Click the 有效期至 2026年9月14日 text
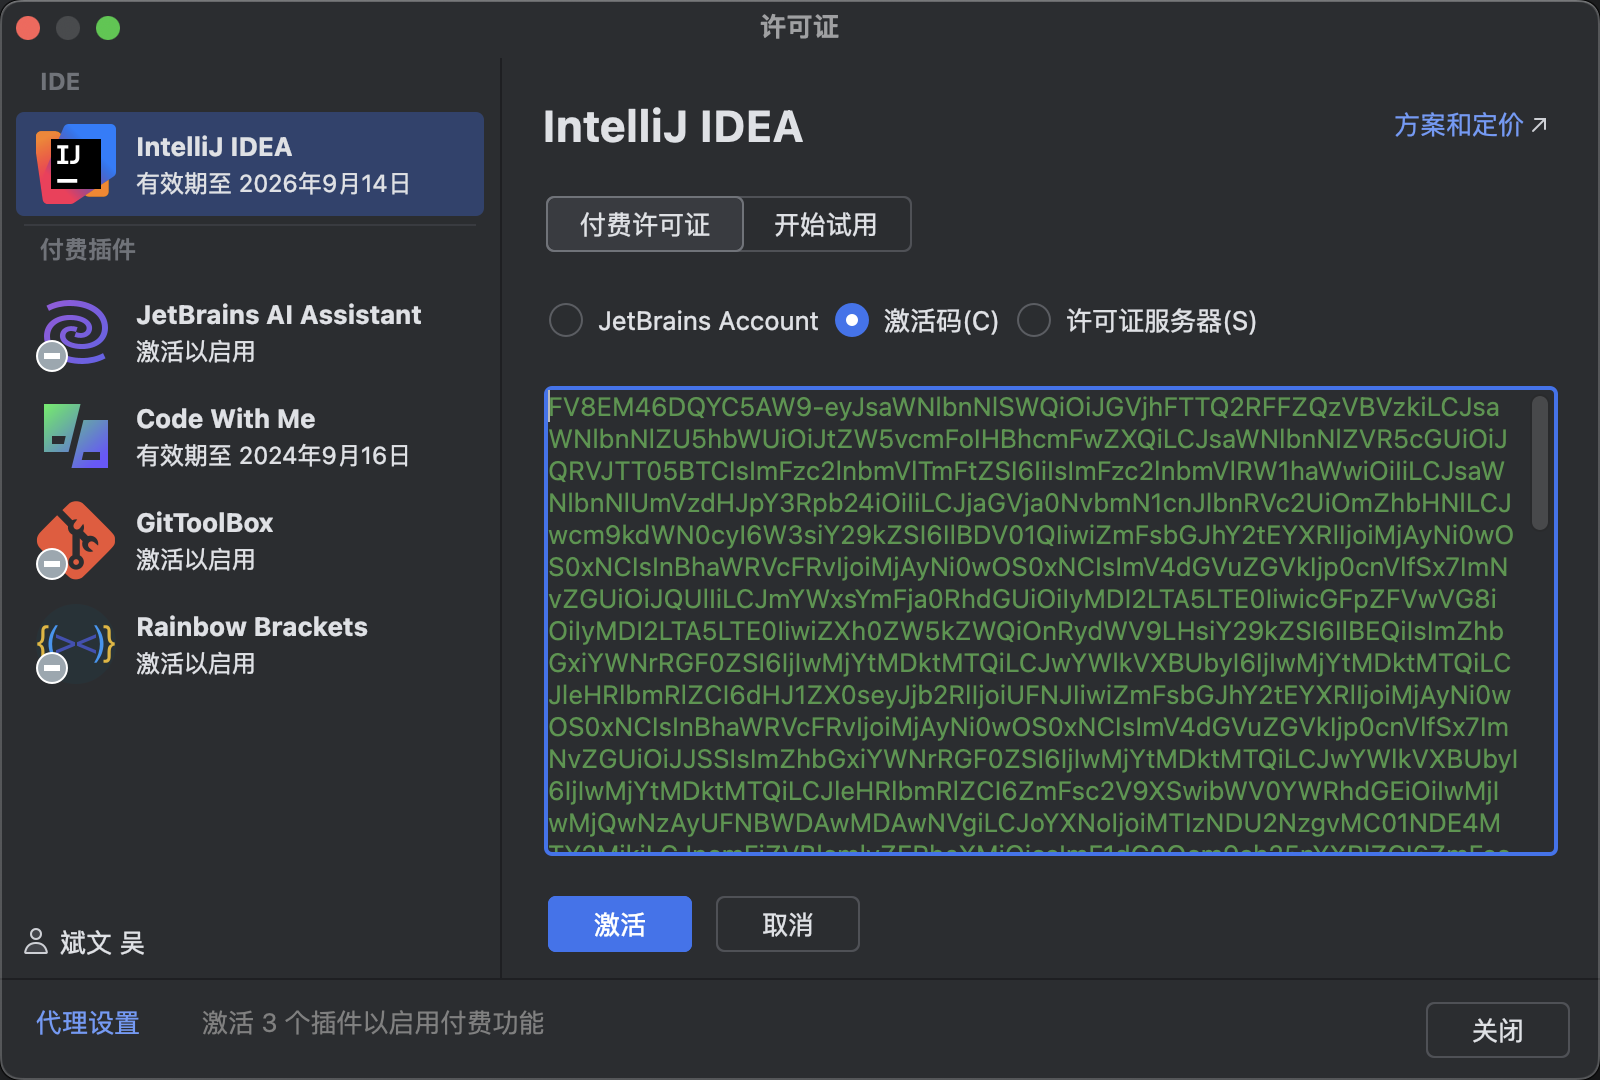This screenshot has width=1600, height=1080. coord(273,184)
